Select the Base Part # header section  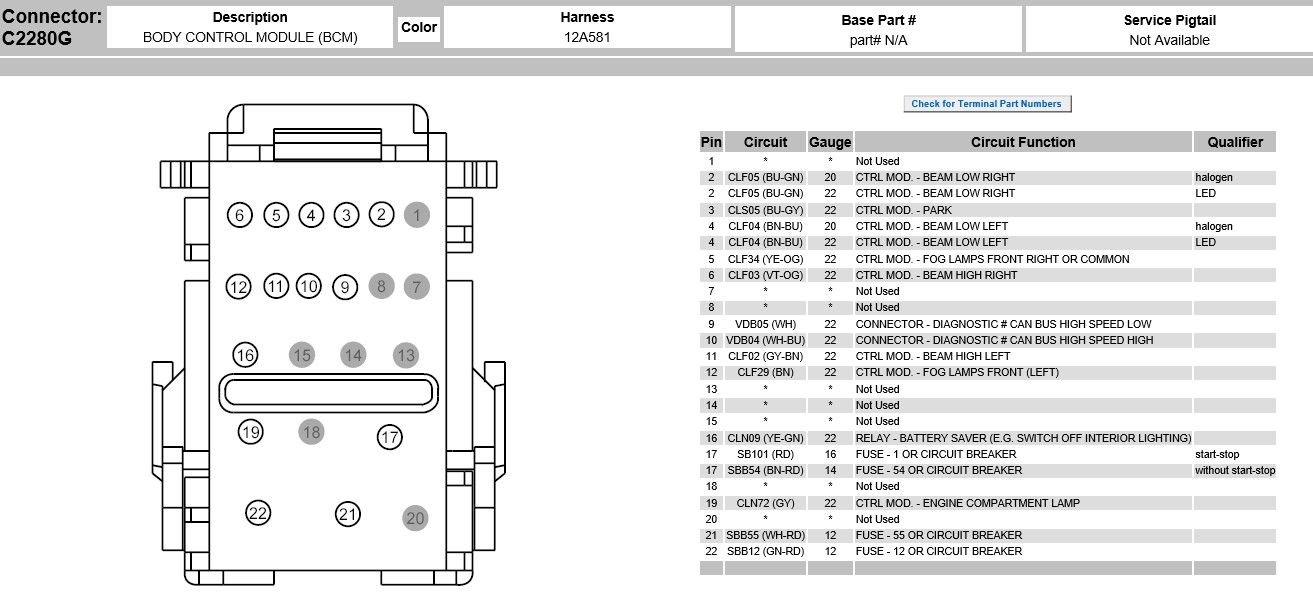point(878,28)
